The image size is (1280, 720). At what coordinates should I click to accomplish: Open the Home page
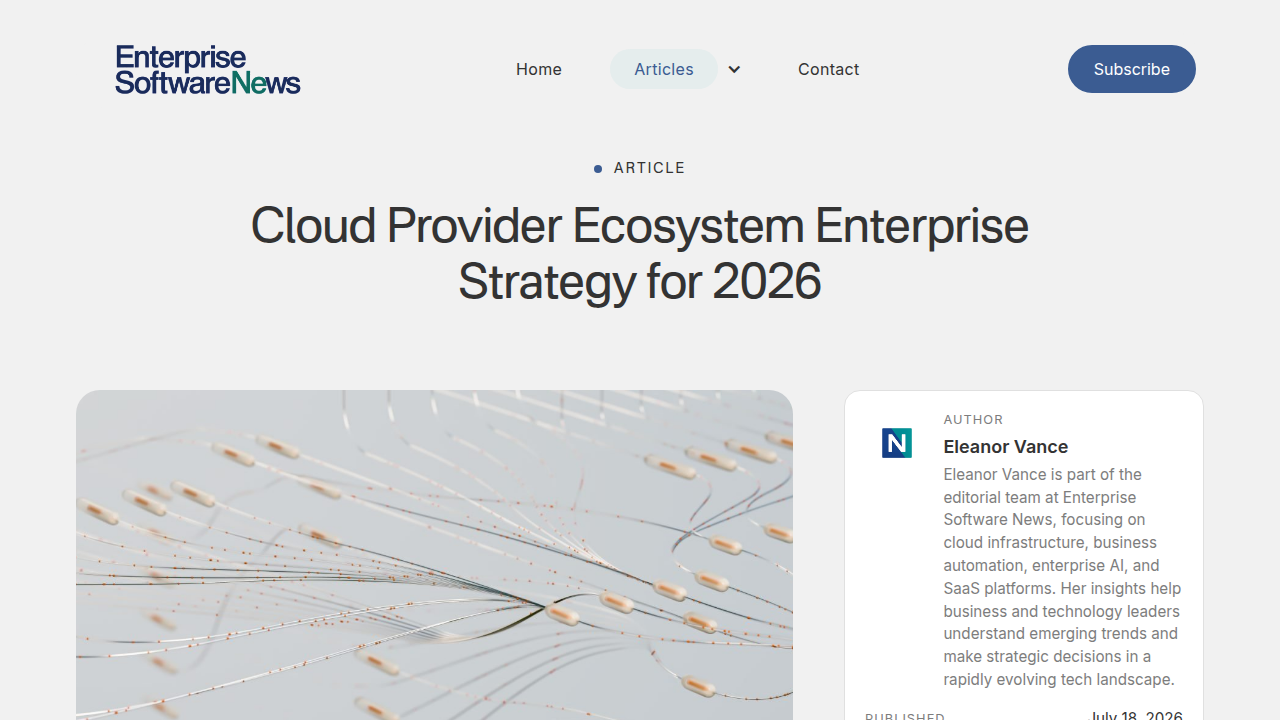[x=539, y=69]
